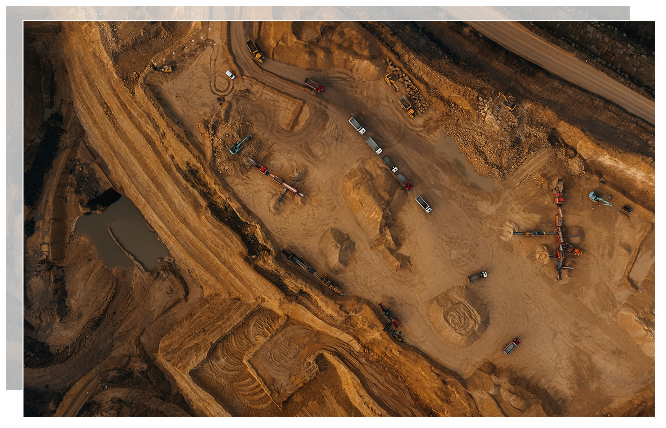Click the teal excavator beside the red conveyor

coord(240,145)
